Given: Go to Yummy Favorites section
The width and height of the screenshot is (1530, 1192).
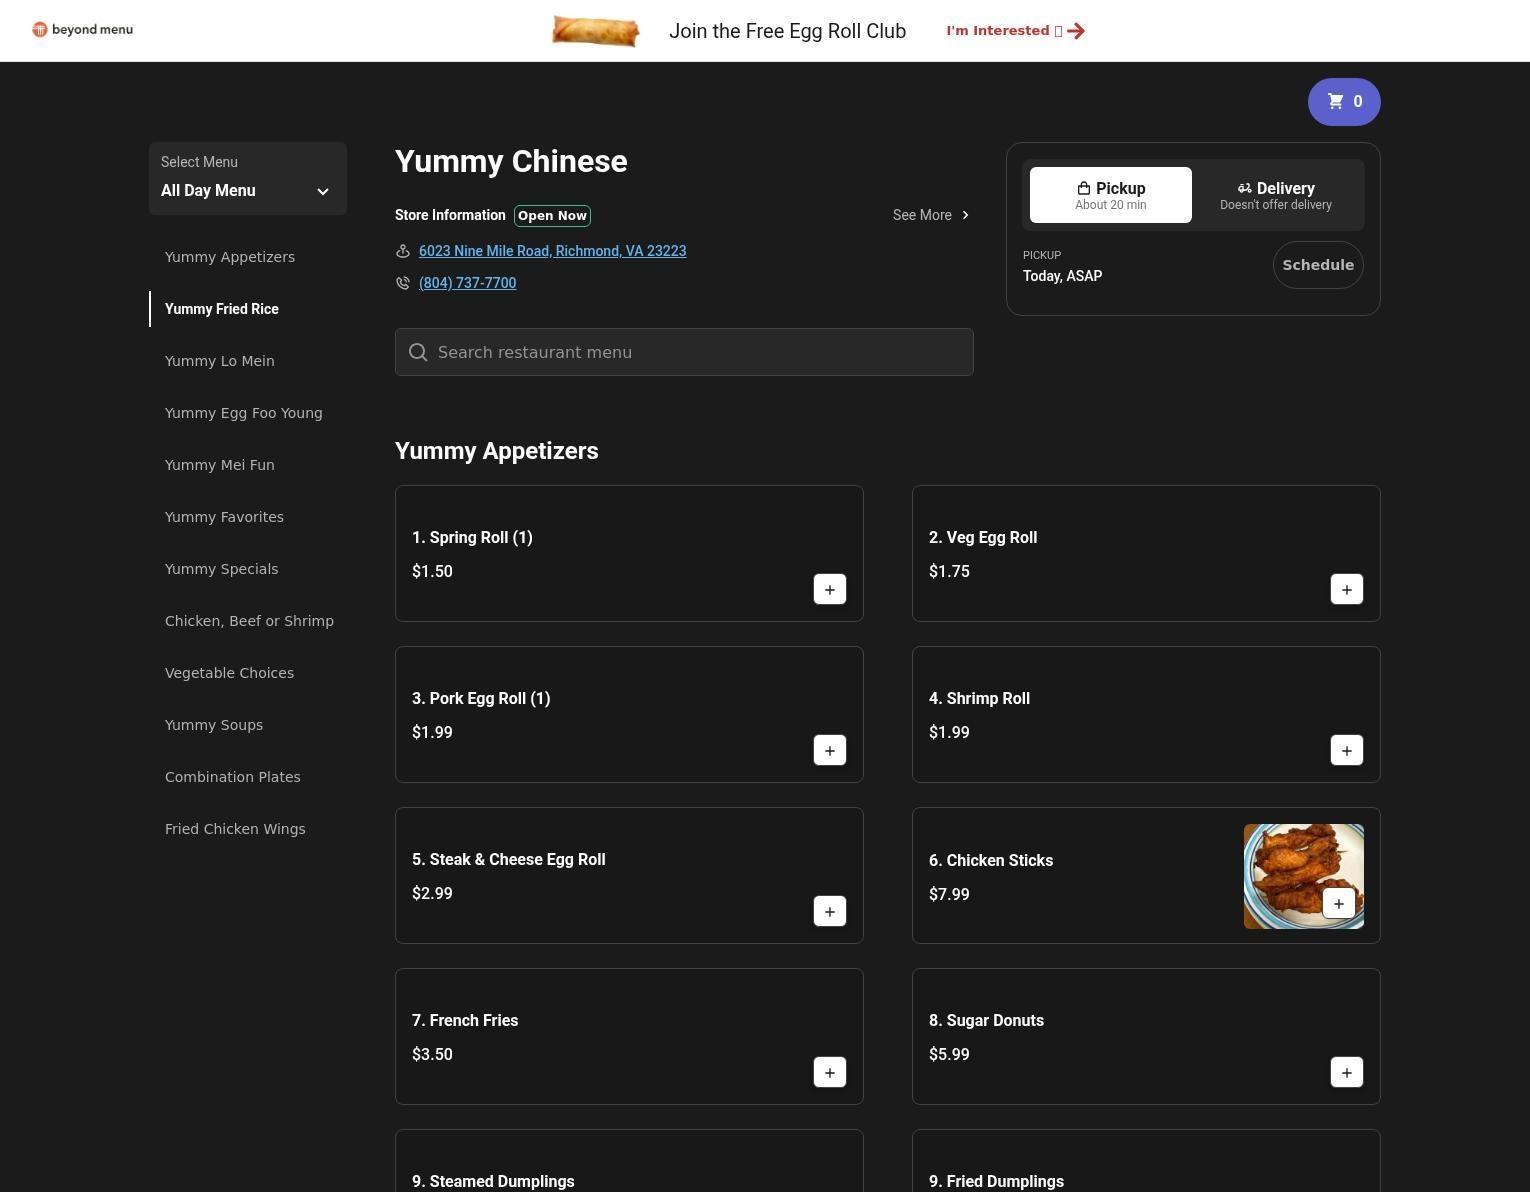Looking at the screenshot, I should (x=224, y=517).
